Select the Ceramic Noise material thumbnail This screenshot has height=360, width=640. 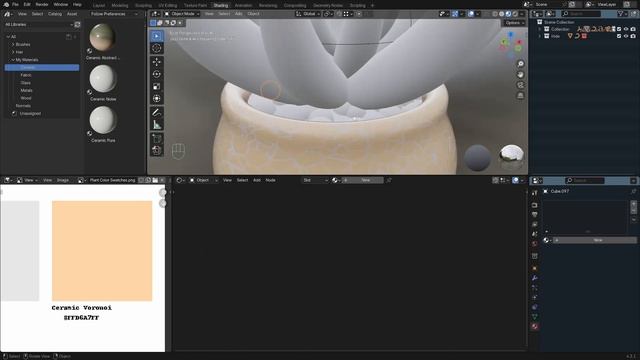click(x=103, y=79)
